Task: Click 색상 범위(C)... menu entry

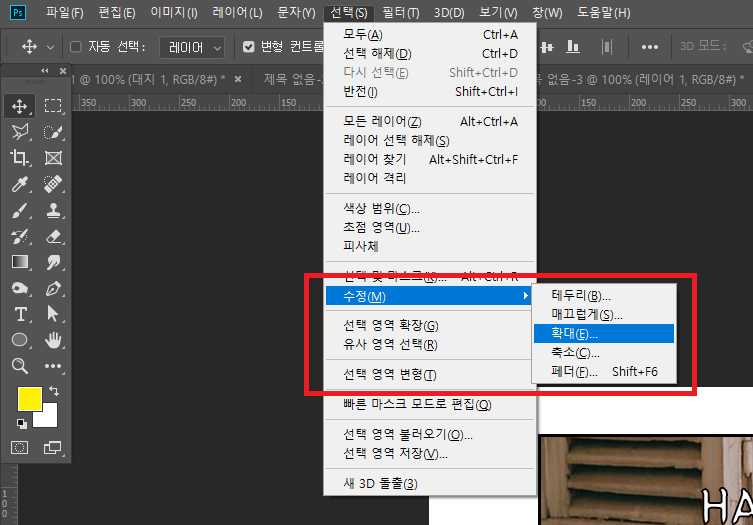Action: point(381,209)
